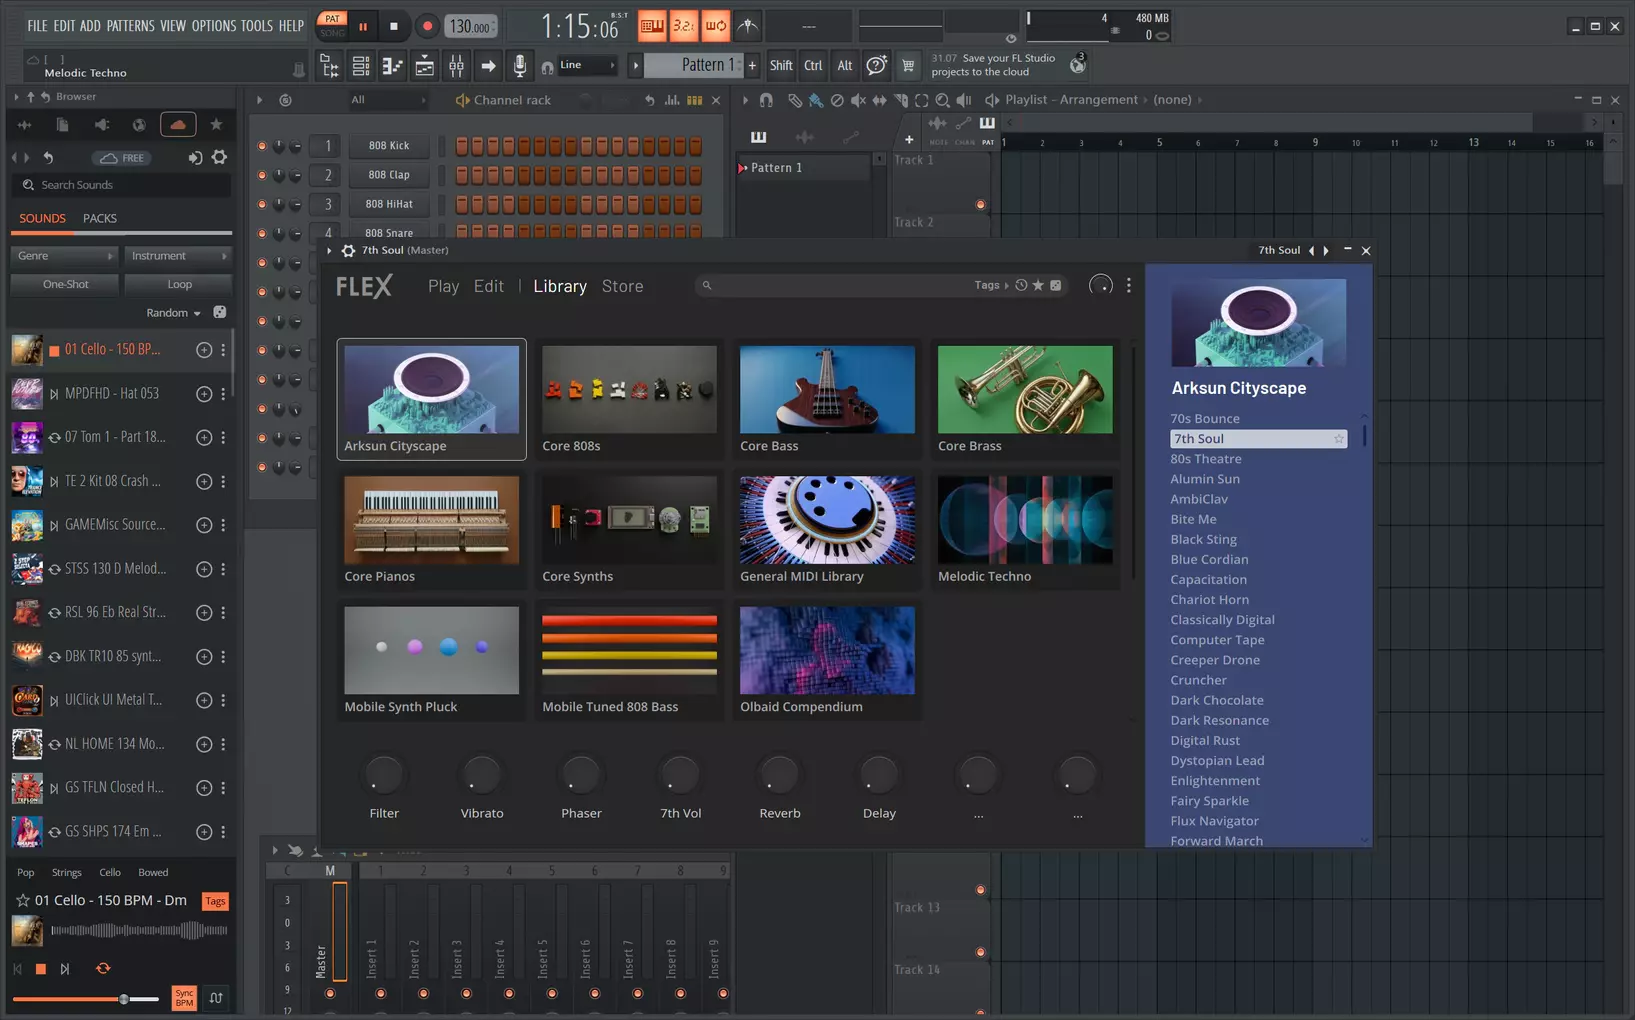This screenshot has height=1020, width=1635.
Task: Select the Slip tool in Playlist toolbar
Action: point(879,100)
